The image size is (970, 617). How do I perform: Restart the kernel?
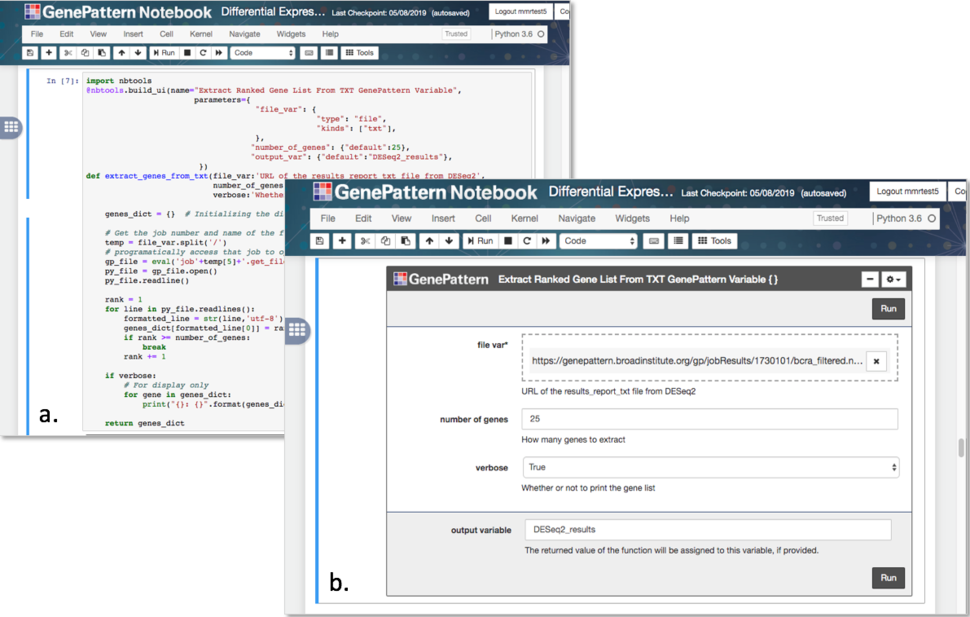point(525,240)
